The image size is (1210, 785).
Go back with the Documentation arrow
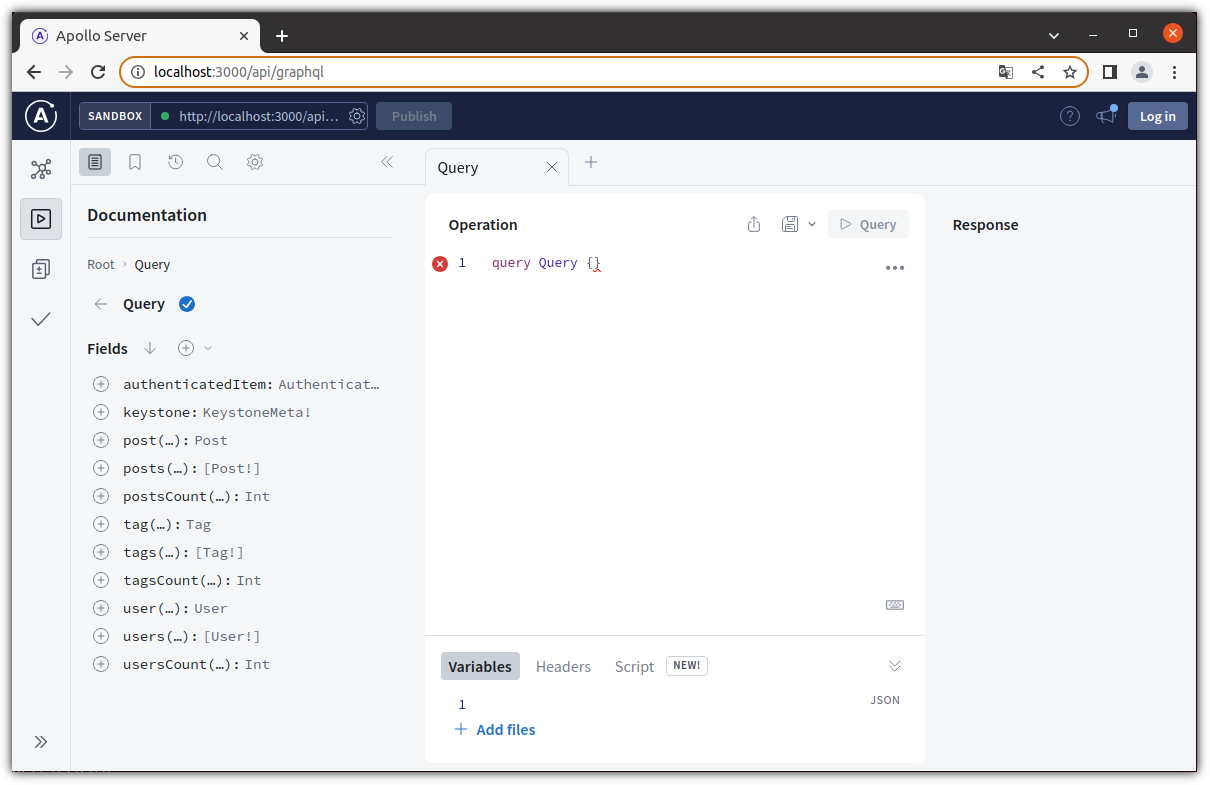(100, 304)
